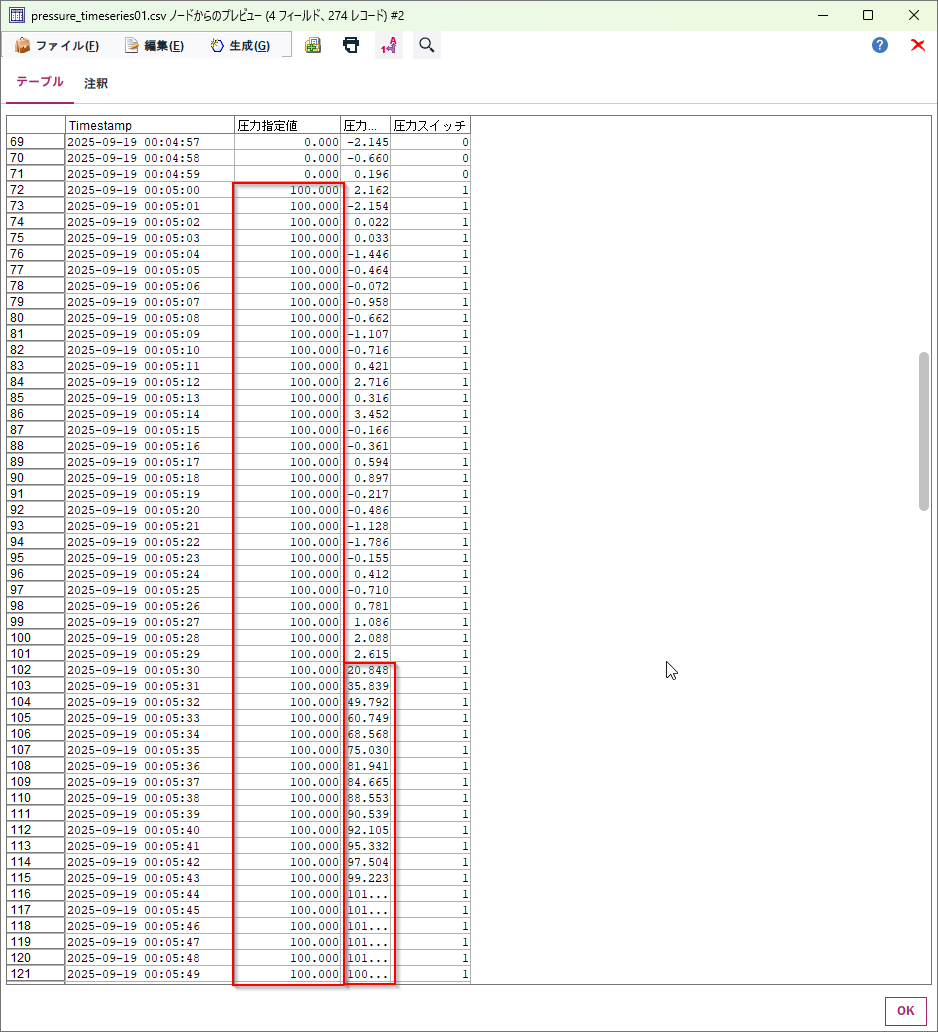Select row number 69
This screenshot has width=938, height=1032.
pos(36,142)
